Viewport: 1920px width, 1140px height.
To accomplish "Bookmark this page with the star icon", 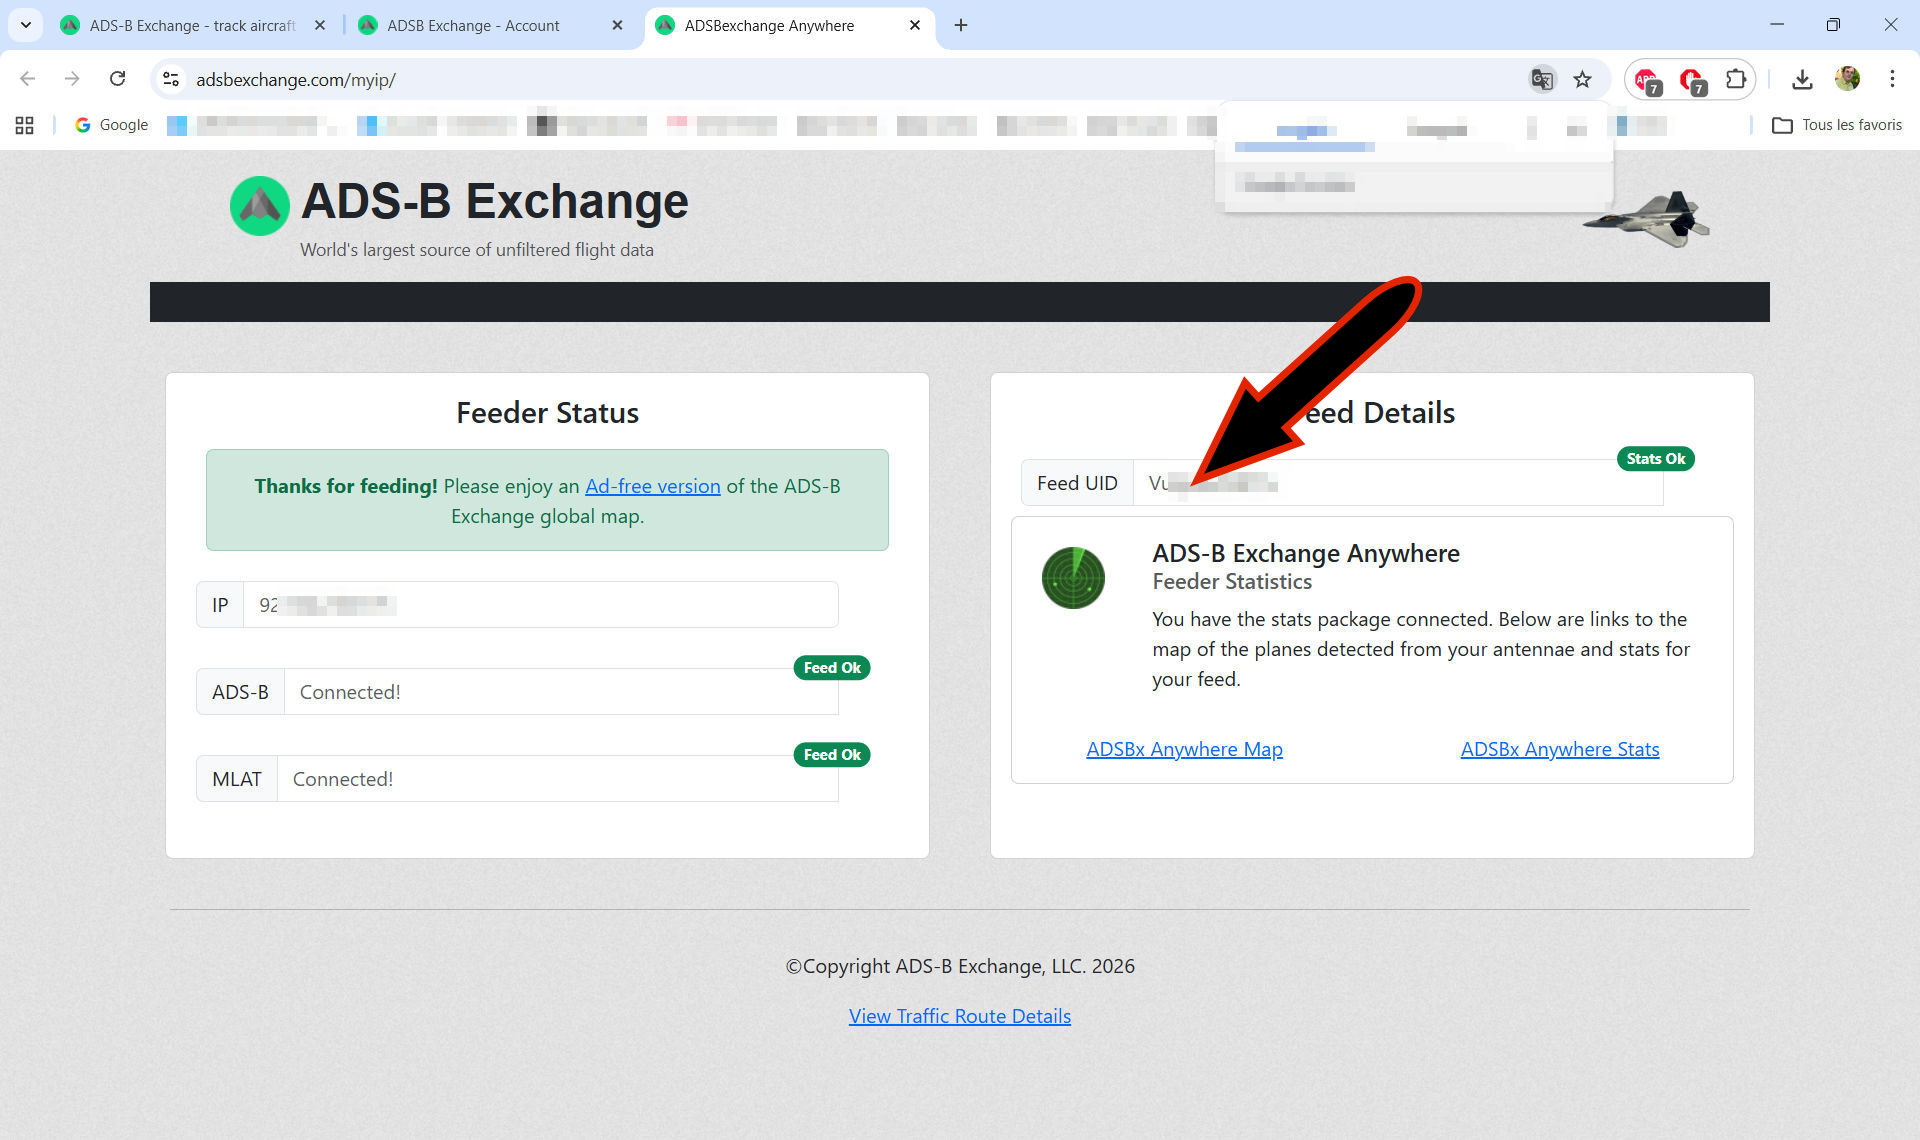I will 1582,80.
